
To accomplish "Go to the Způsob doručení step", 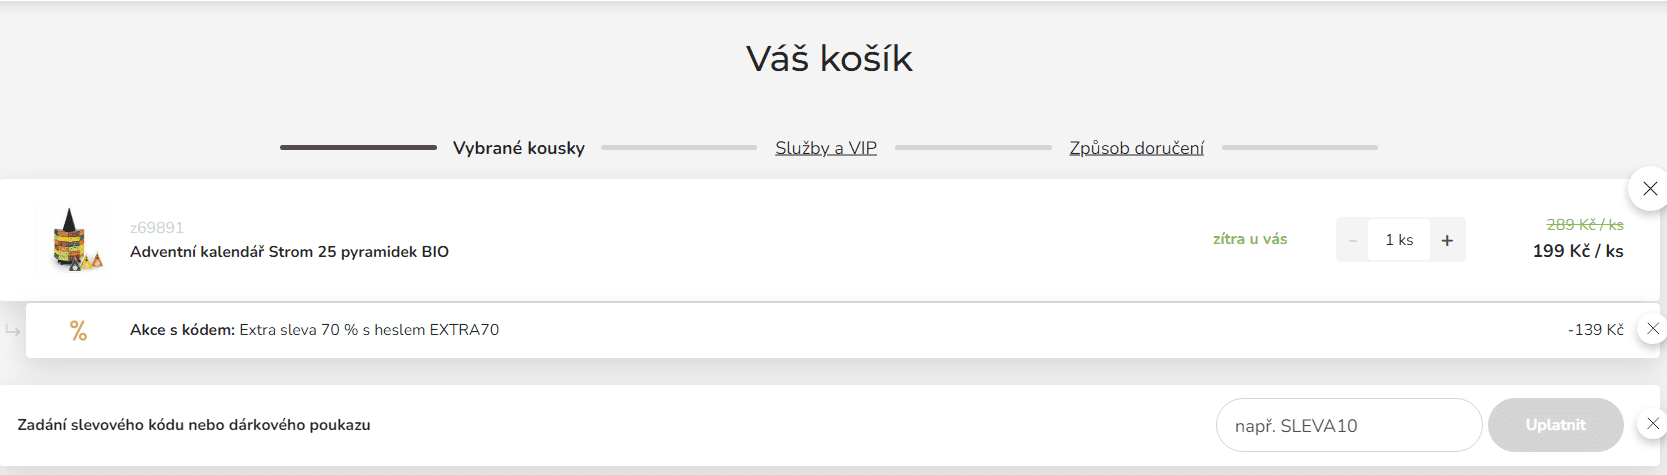I will [x=1136, y=148].
